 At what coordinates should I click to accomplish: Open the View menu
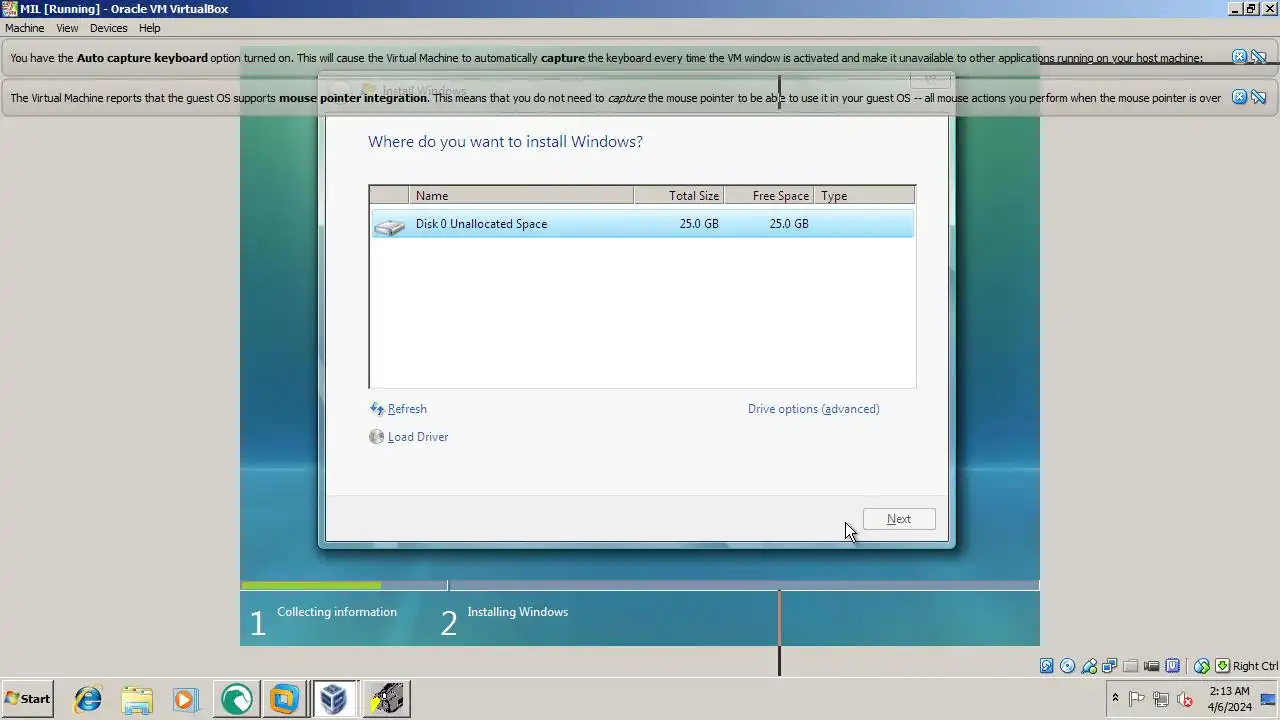[67, 28]
